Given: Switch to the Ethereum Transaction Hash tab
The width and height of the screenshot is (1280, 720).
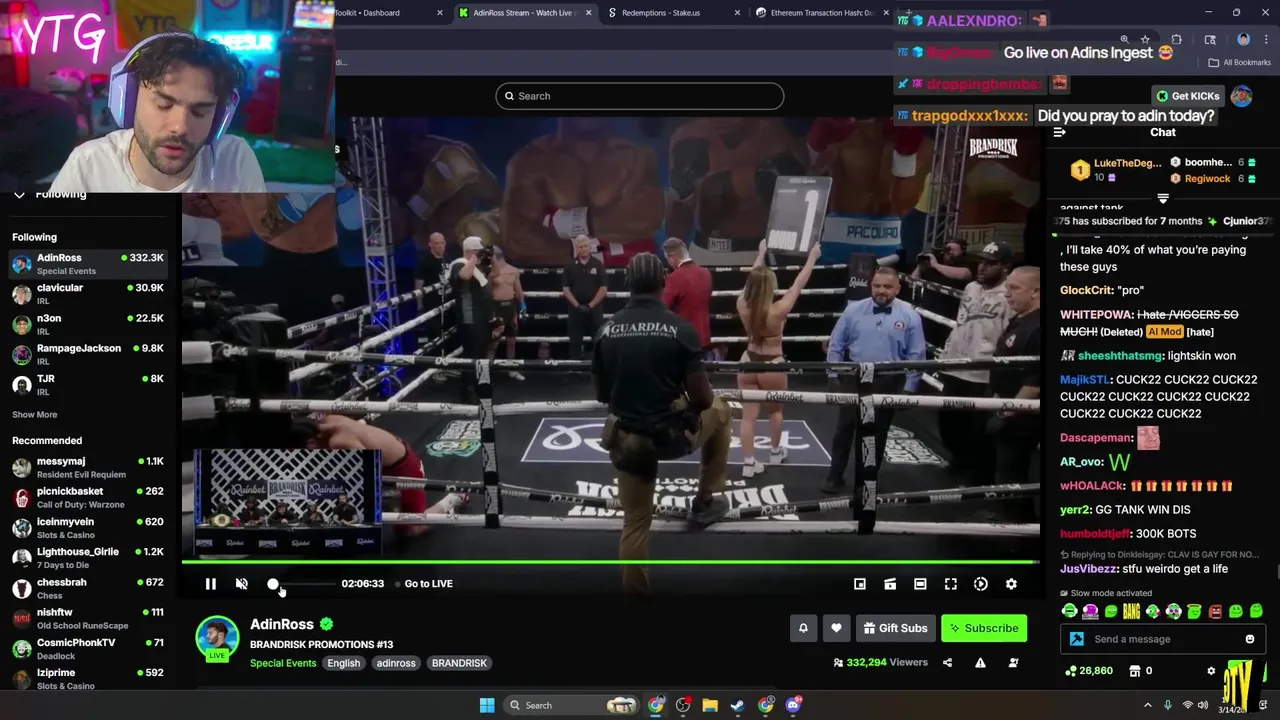Looking at the screenshot, I should pos(820,13).
